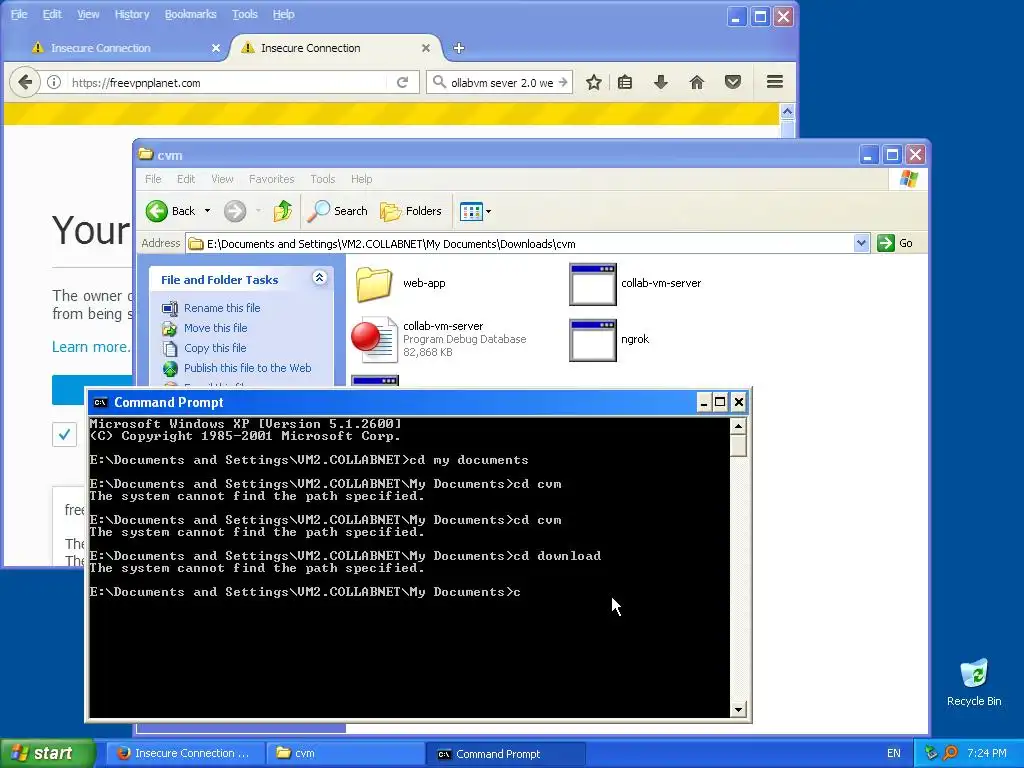Select collab-vm-server application file
The width and height of the screenshot is (1024, 768).
coord(635,283)
